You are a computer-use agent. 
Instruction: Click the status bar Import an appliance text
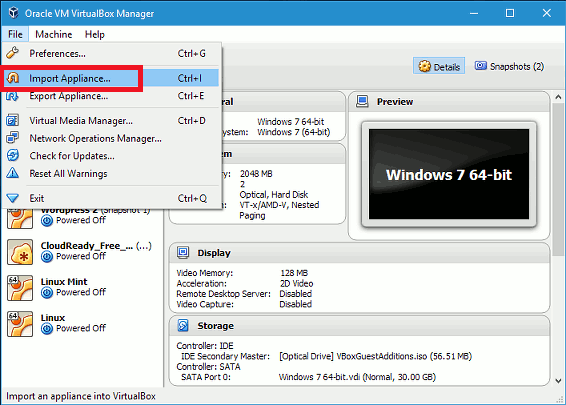81,396
